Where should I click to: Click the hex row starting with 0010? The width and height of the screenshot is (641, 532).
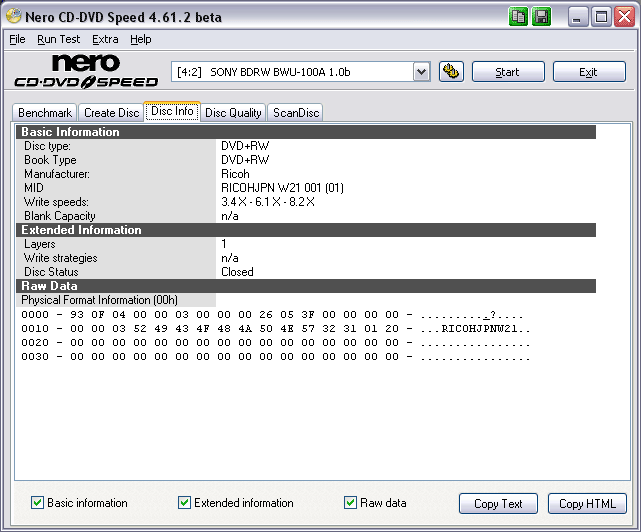(x=275, y=328)
